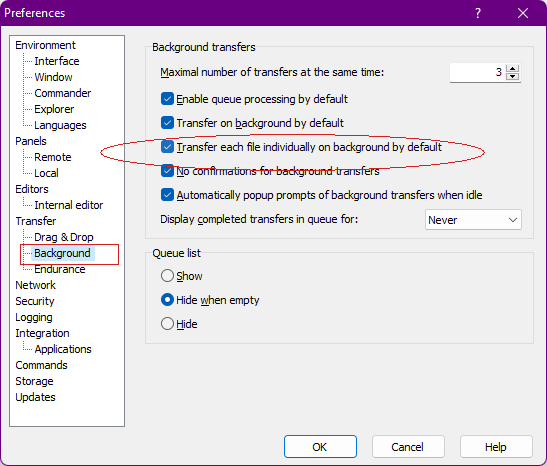Decrease maximal transfers with the down spinner arrow
The height and width of the screenshot is (466, 547).
(512, 76)
